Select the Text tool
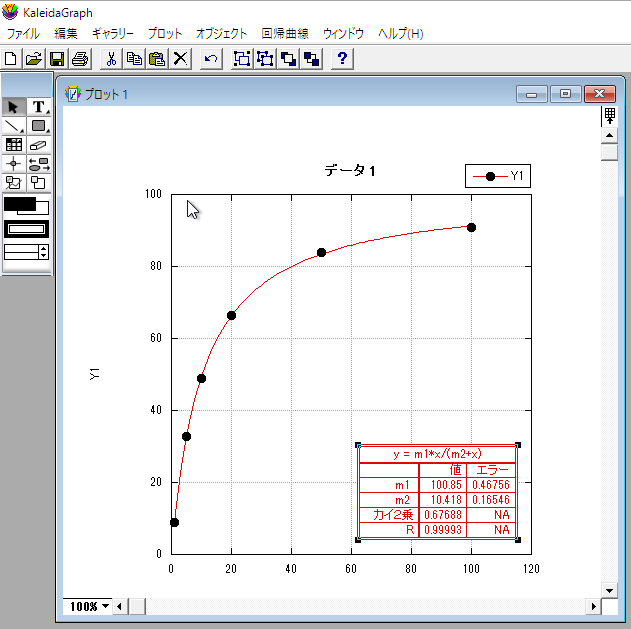 (x=39, y=107)
